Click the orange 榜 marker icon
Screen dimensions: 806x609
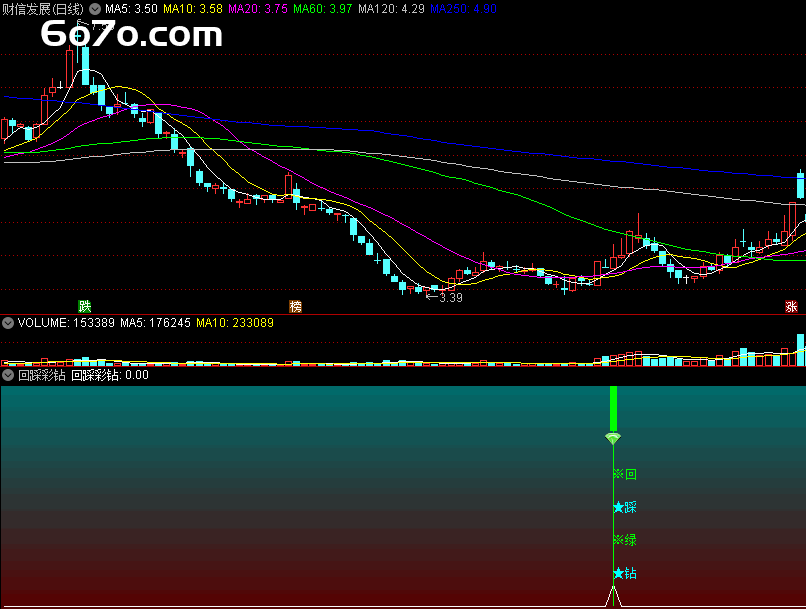click(x=295, y=307)
